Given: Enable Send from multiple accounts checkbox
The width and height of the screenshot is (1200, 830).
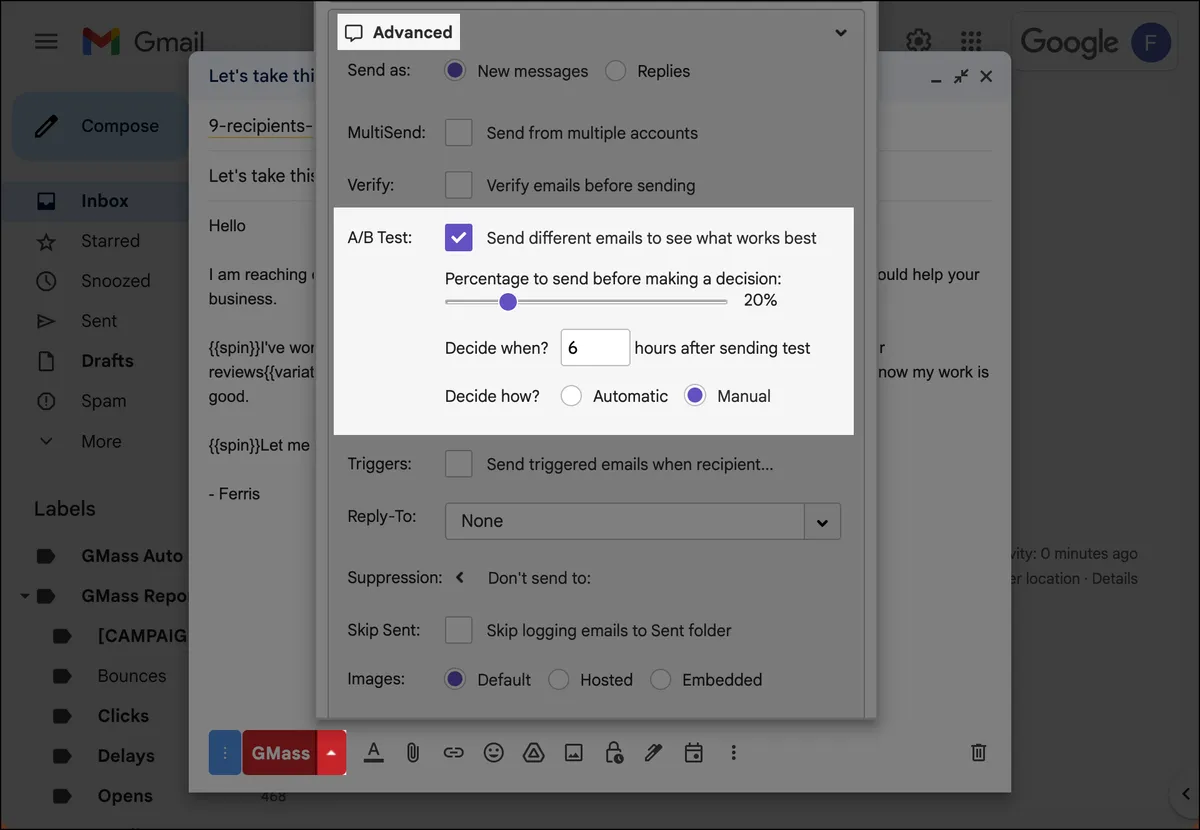Looking at the screenshot, I should [458, 132].
